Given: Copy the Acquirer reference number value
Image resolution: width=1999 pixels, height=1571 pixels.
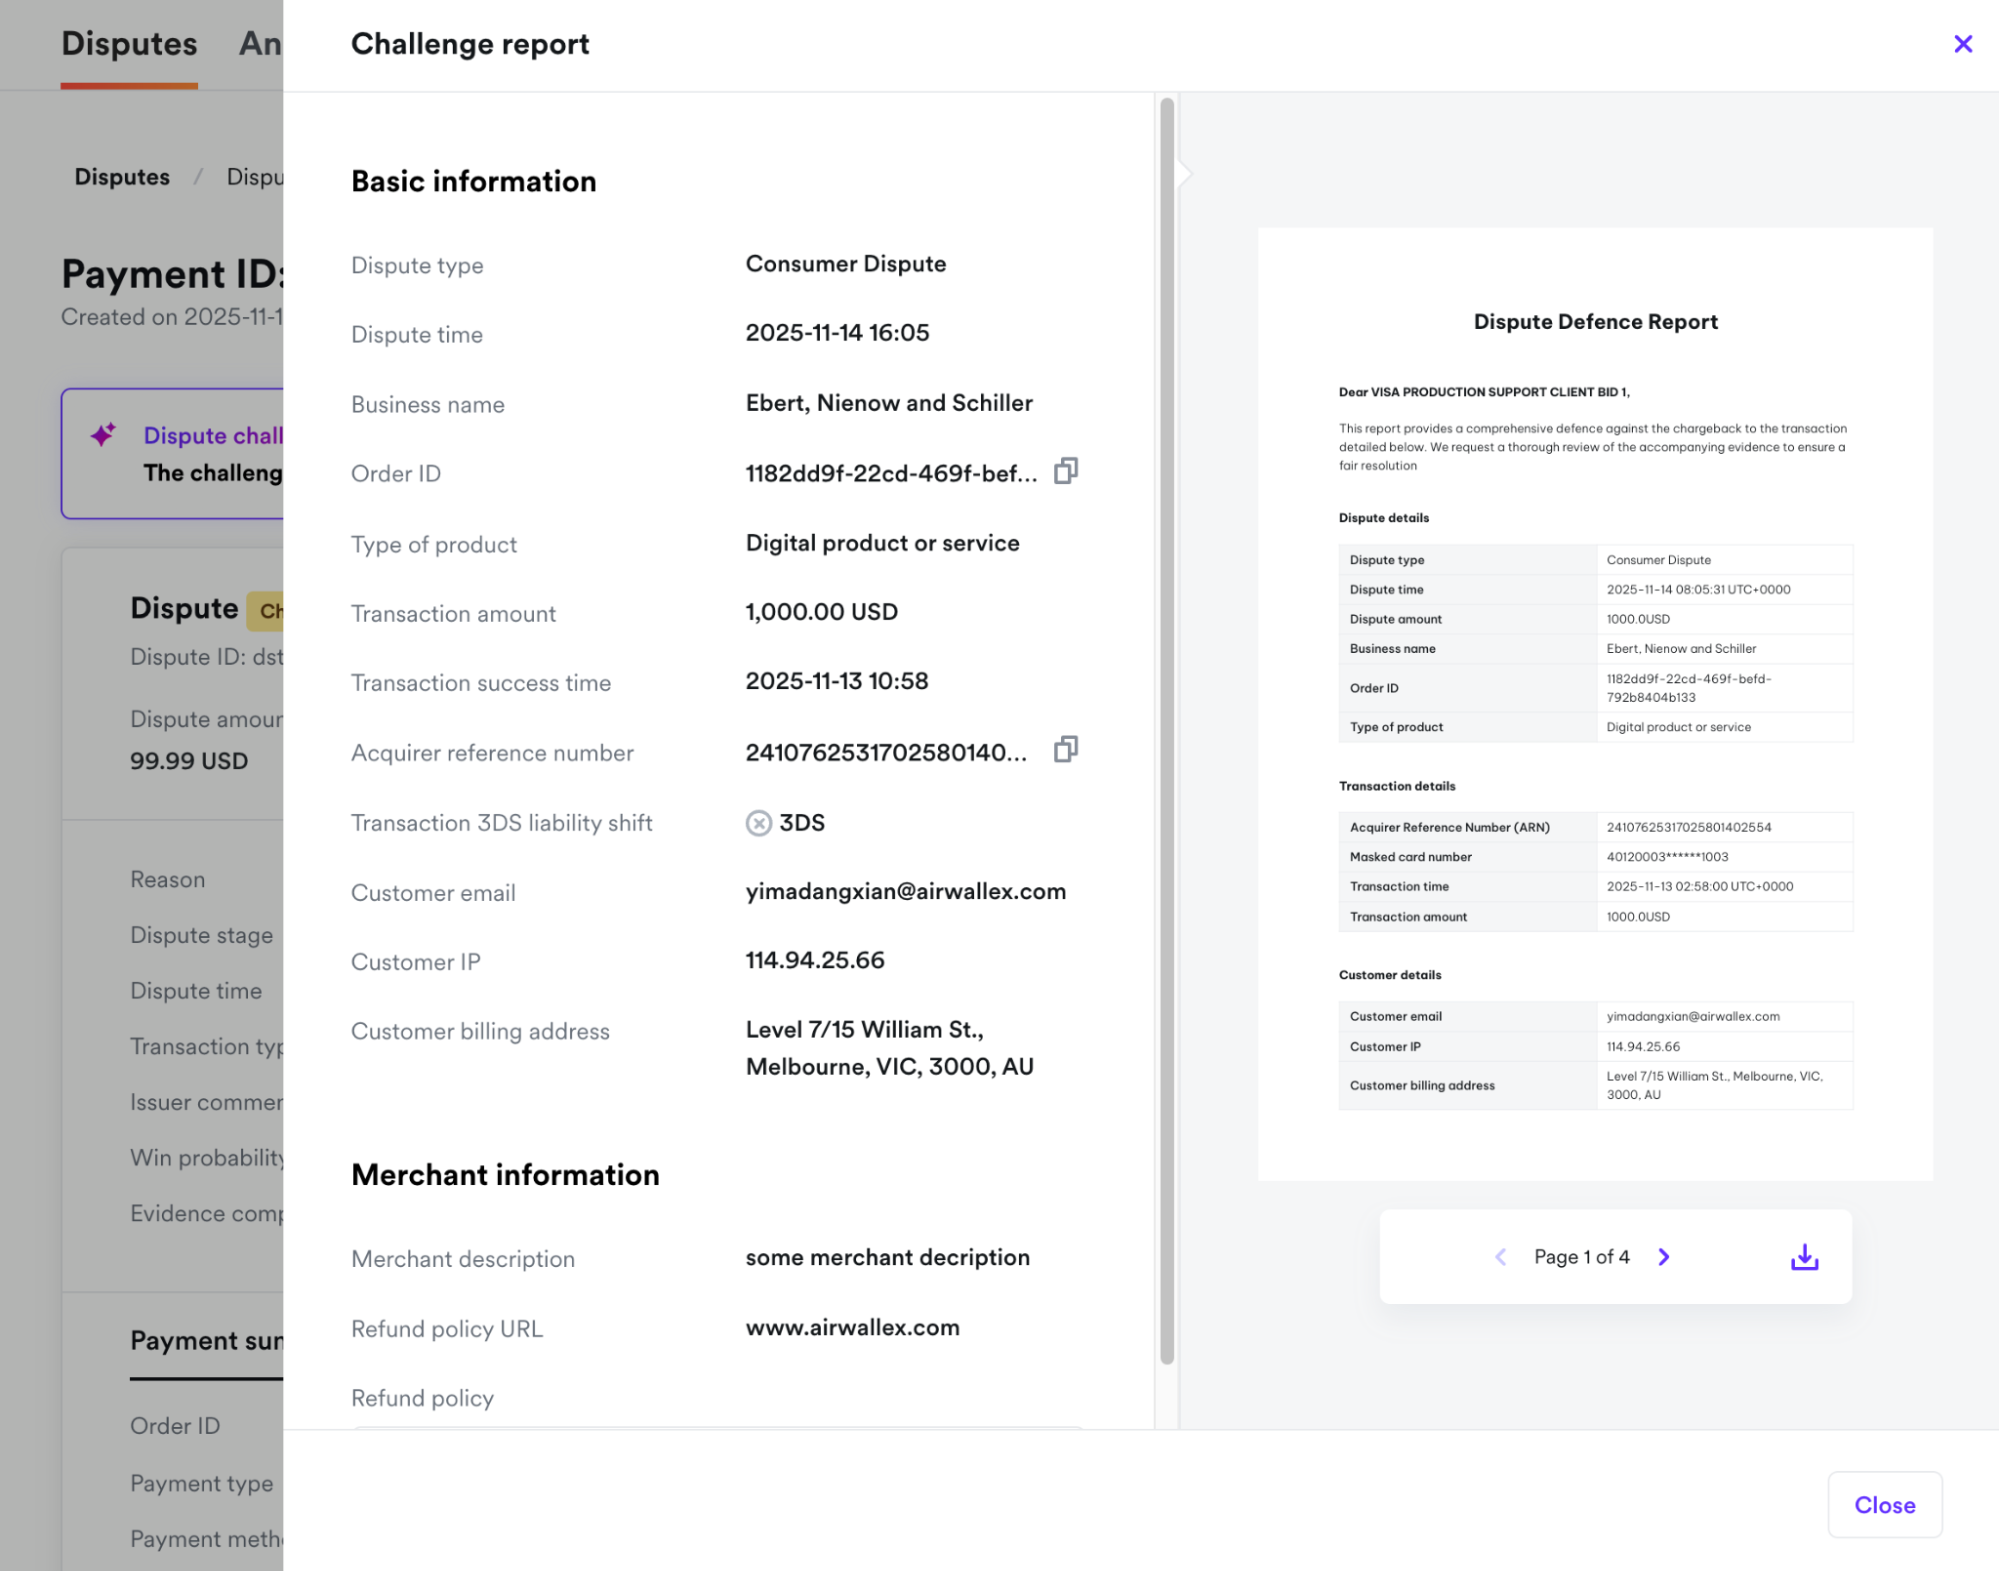Looking at the screenshot, I should [x=1064, y=750].
